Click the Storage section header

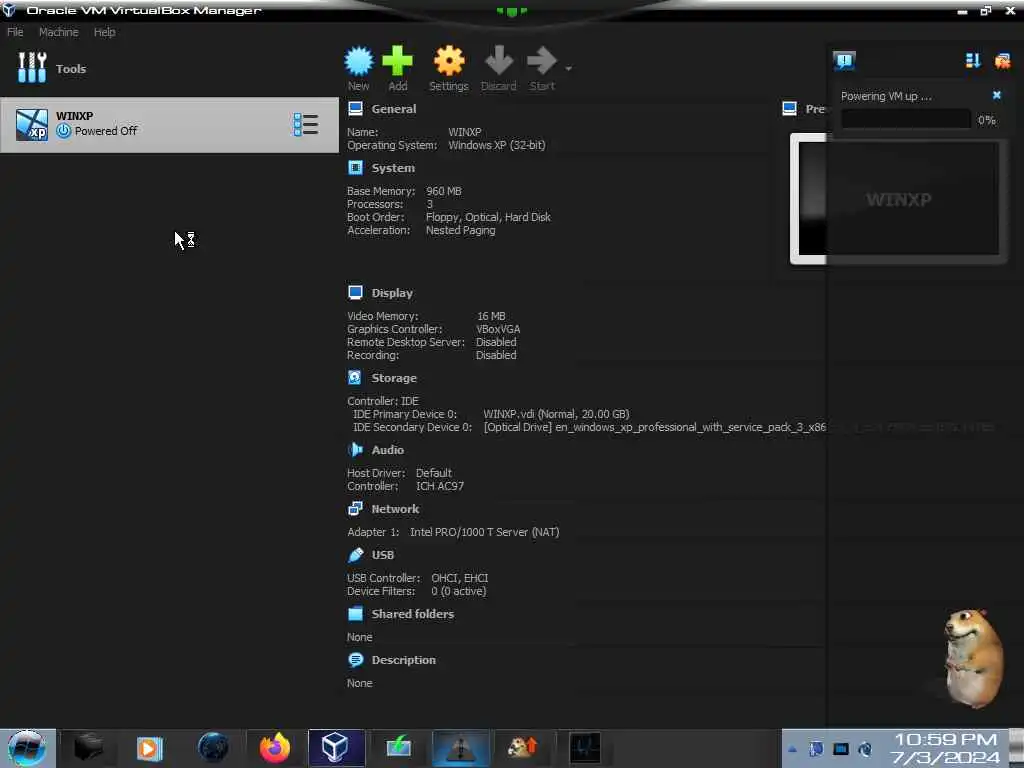pyautogui.click(x=394, y=378)
